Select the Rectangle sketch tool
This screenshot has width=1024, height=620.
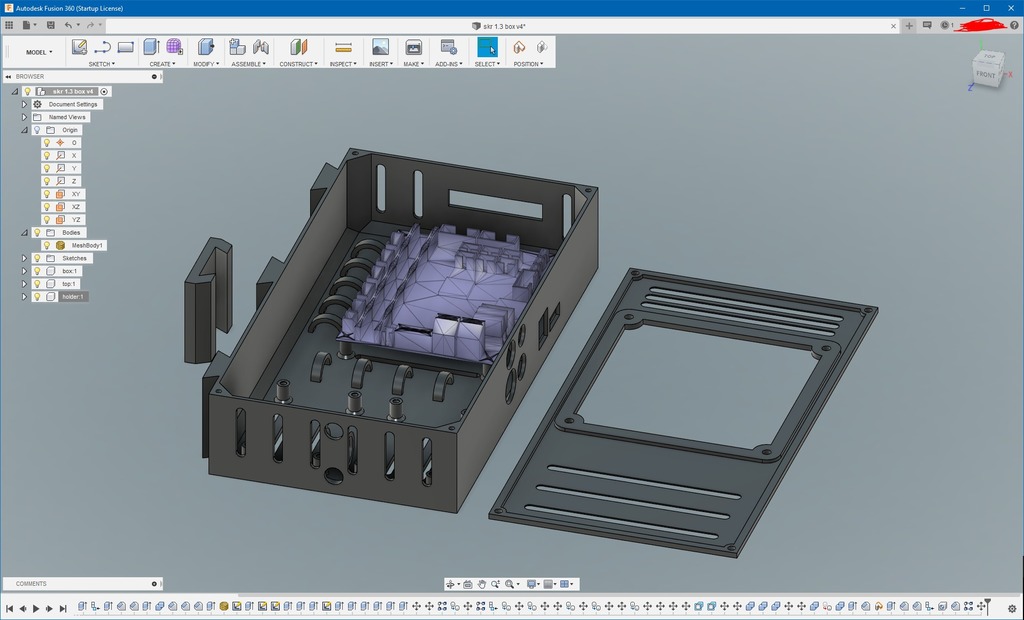125,47
